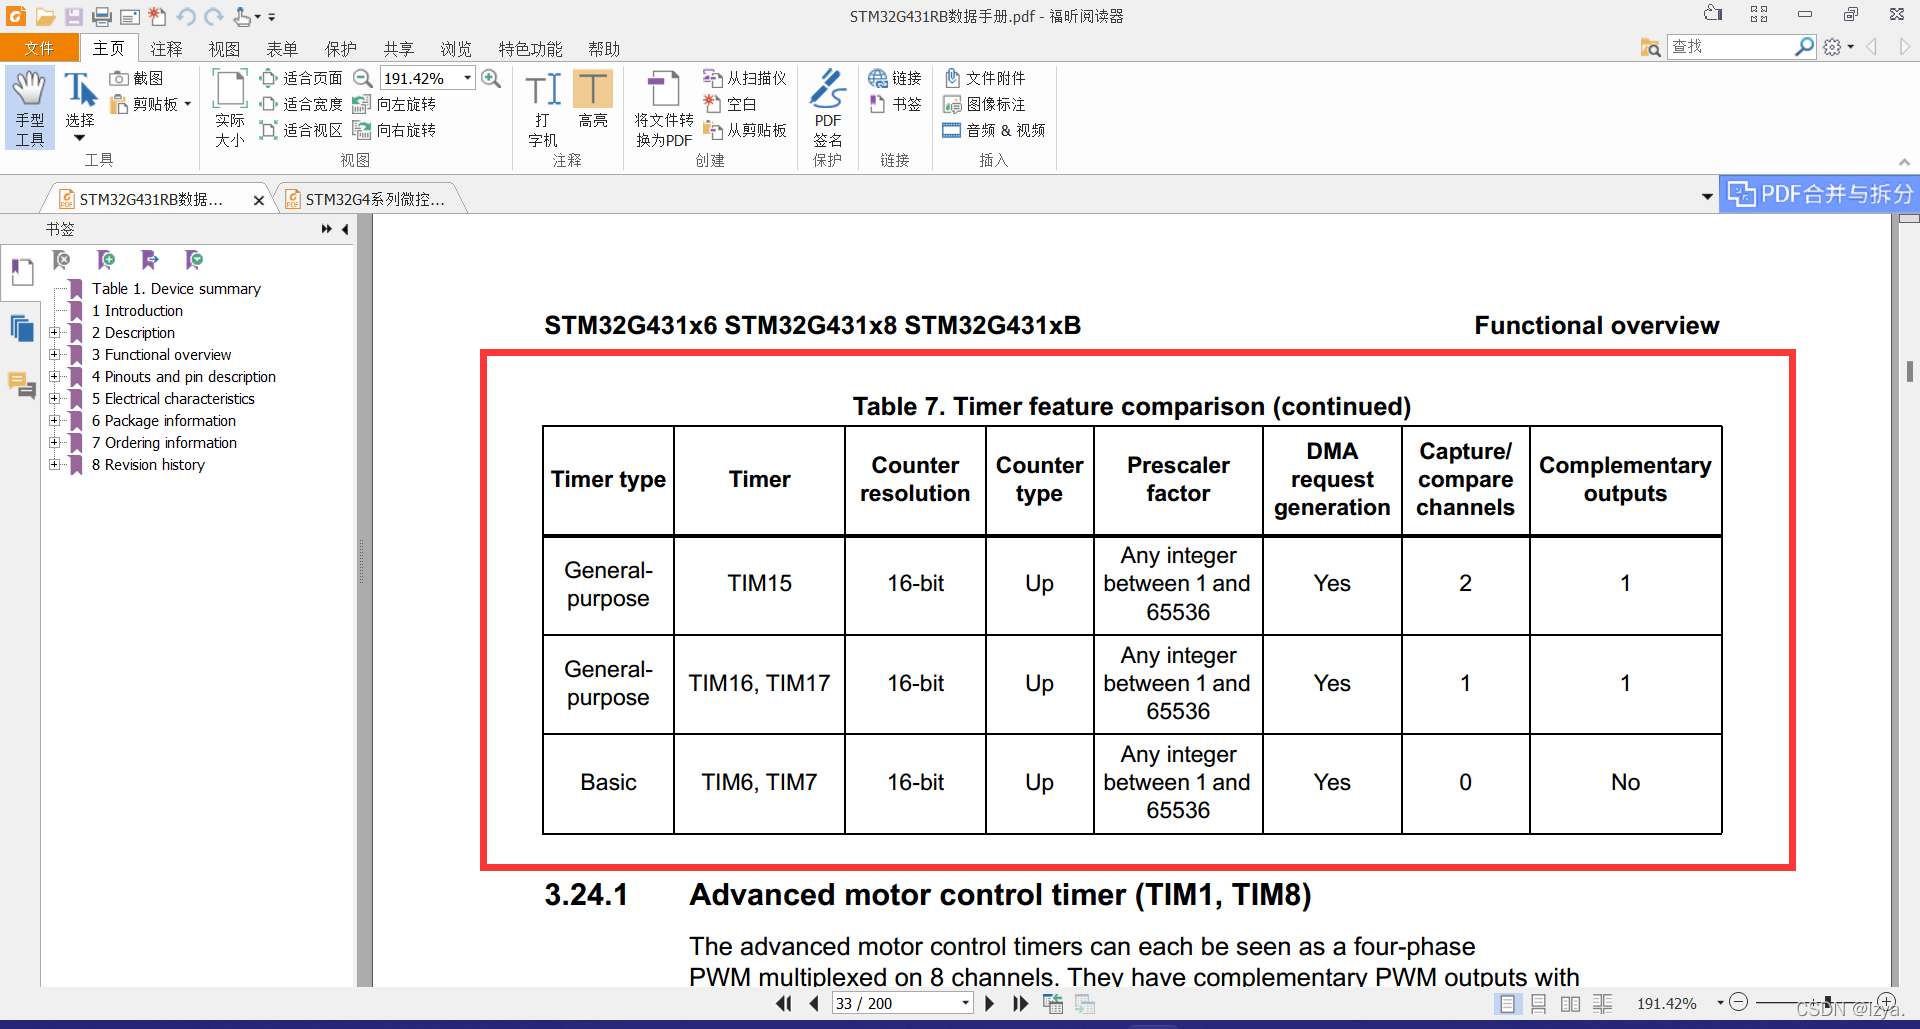Image resolution: width=1920 pixels, height=1029 pixels.
Task: Click the status bar zoom-in plus button
Action: click(1886, 1002)
